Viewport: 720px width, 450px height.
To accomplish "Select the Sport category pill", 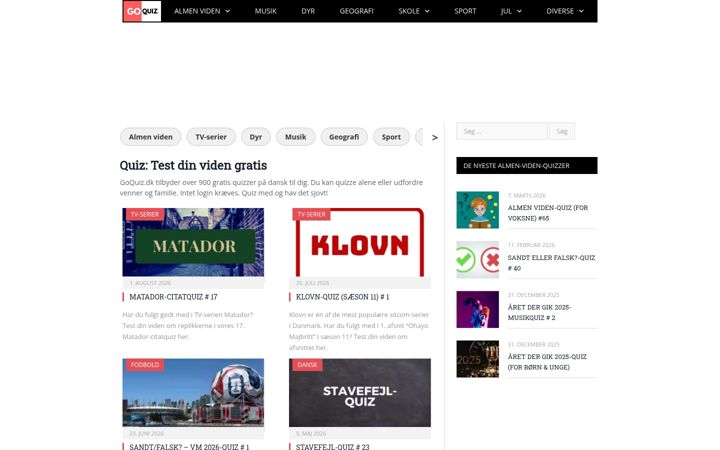I will pyautogui.click(x=391, y=137).
